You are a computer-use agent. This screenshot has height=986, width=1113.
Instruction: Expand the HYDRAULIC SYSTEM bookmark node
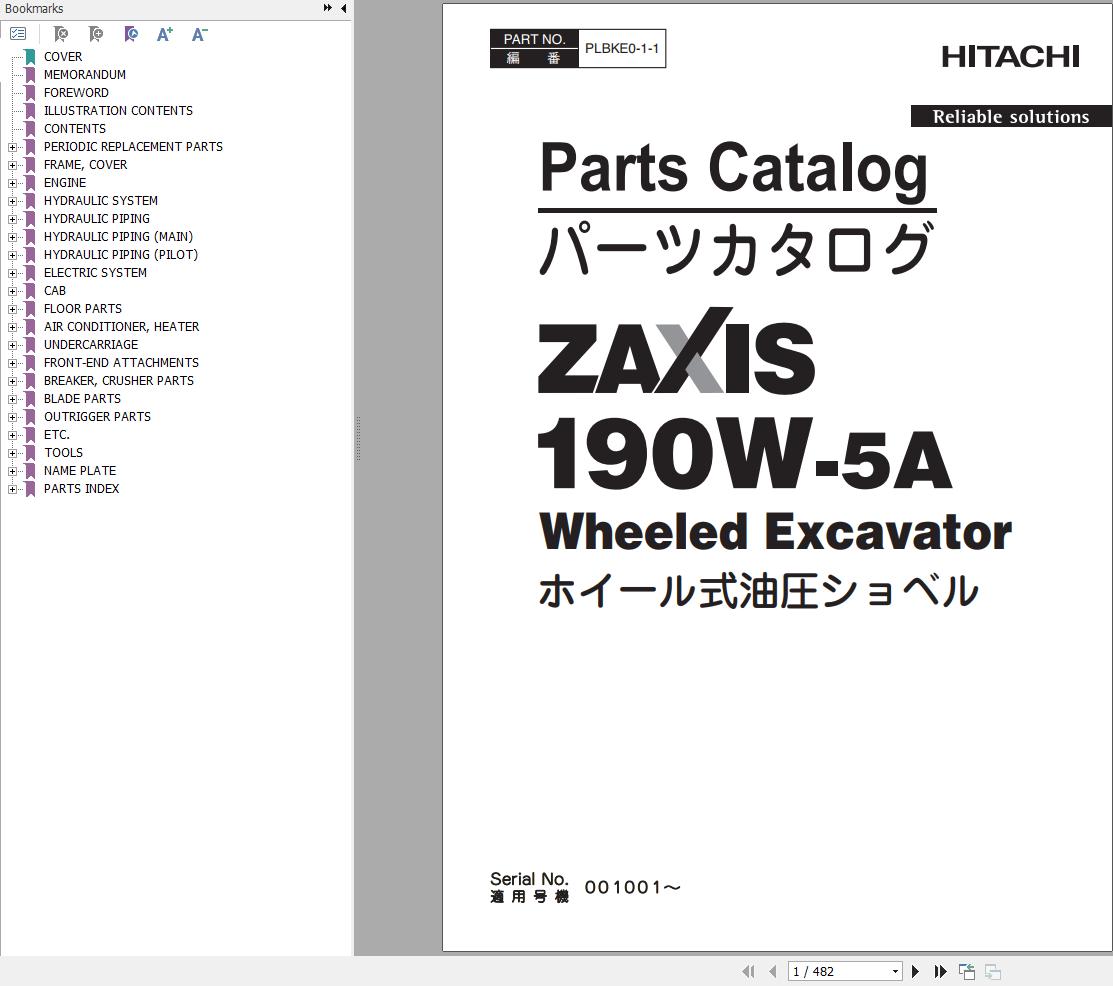coord(12,202)
